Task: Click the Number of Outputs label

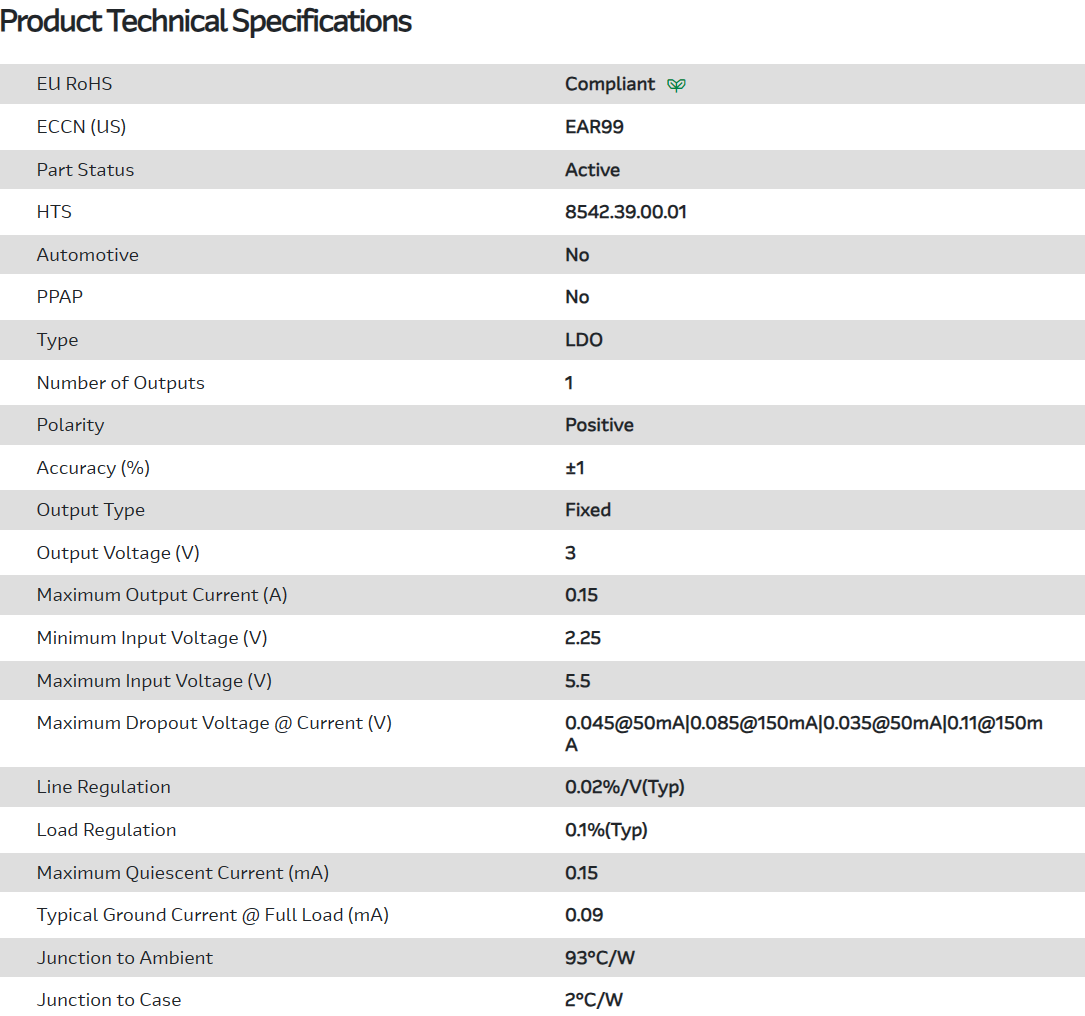Action: pyautogui.click(x=120, y=383)
